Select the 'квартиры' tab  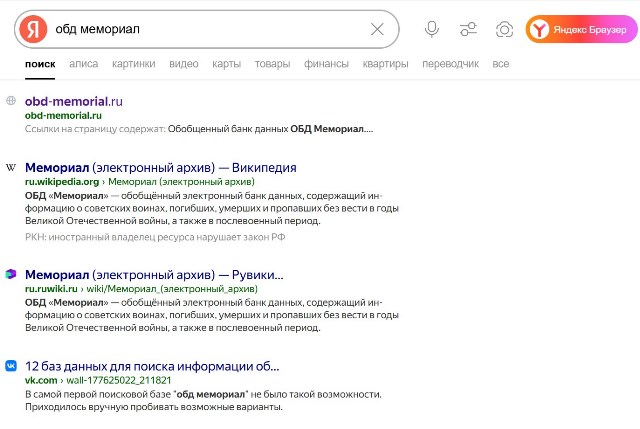click(385, 64)
